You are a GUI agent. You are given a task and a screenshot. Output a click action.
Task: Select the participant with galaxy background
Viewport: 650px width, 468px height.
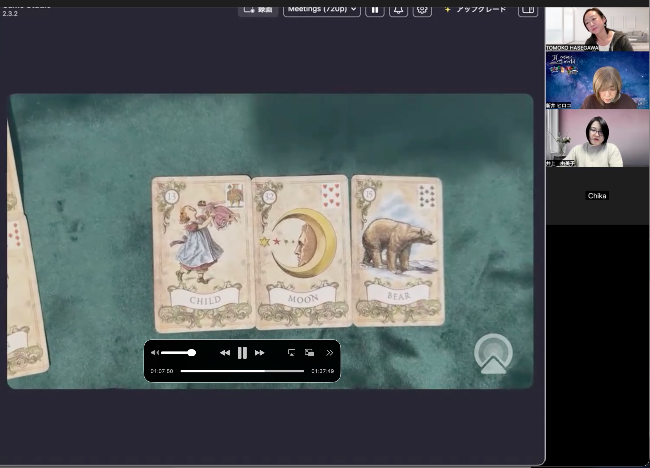tap(597, 80)
